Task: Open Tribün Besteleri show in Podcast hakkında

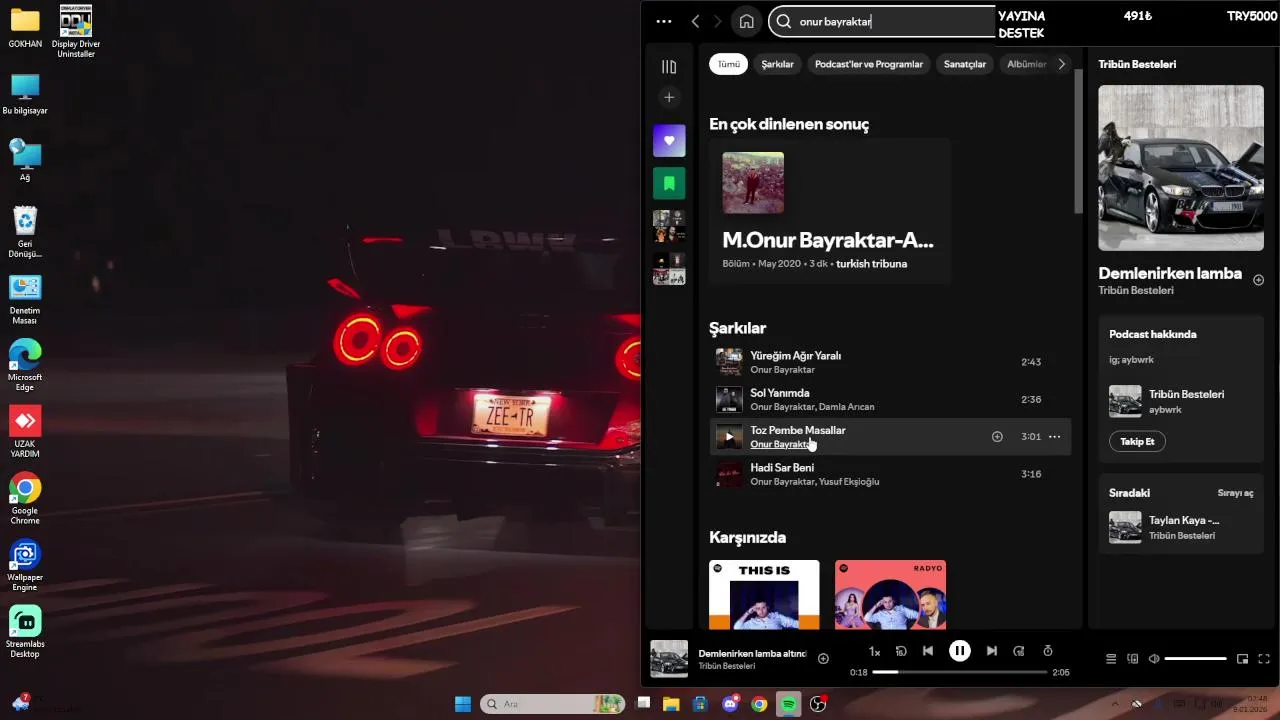Action: [1186, 394]
